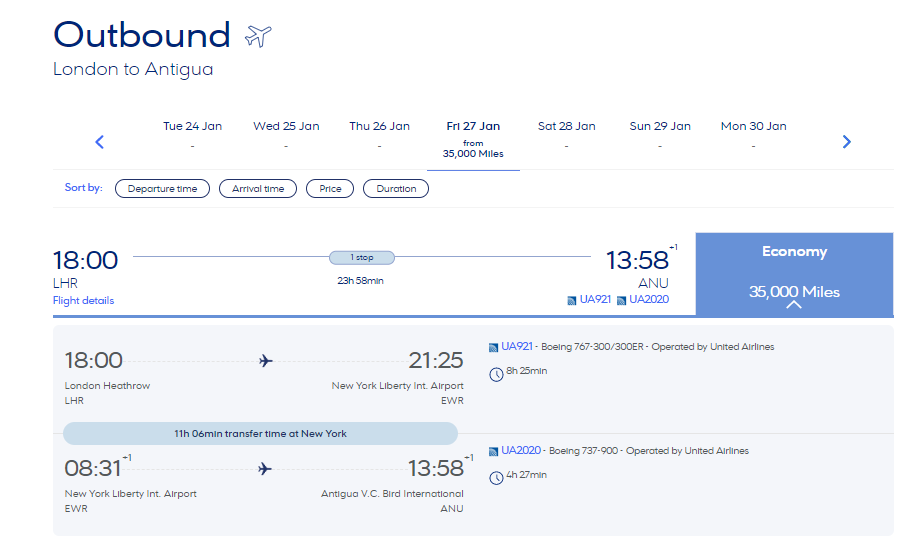Click the clock icon next to 4h 27min
Viewport: 908px width, 543px height.
tap(496, 478)
